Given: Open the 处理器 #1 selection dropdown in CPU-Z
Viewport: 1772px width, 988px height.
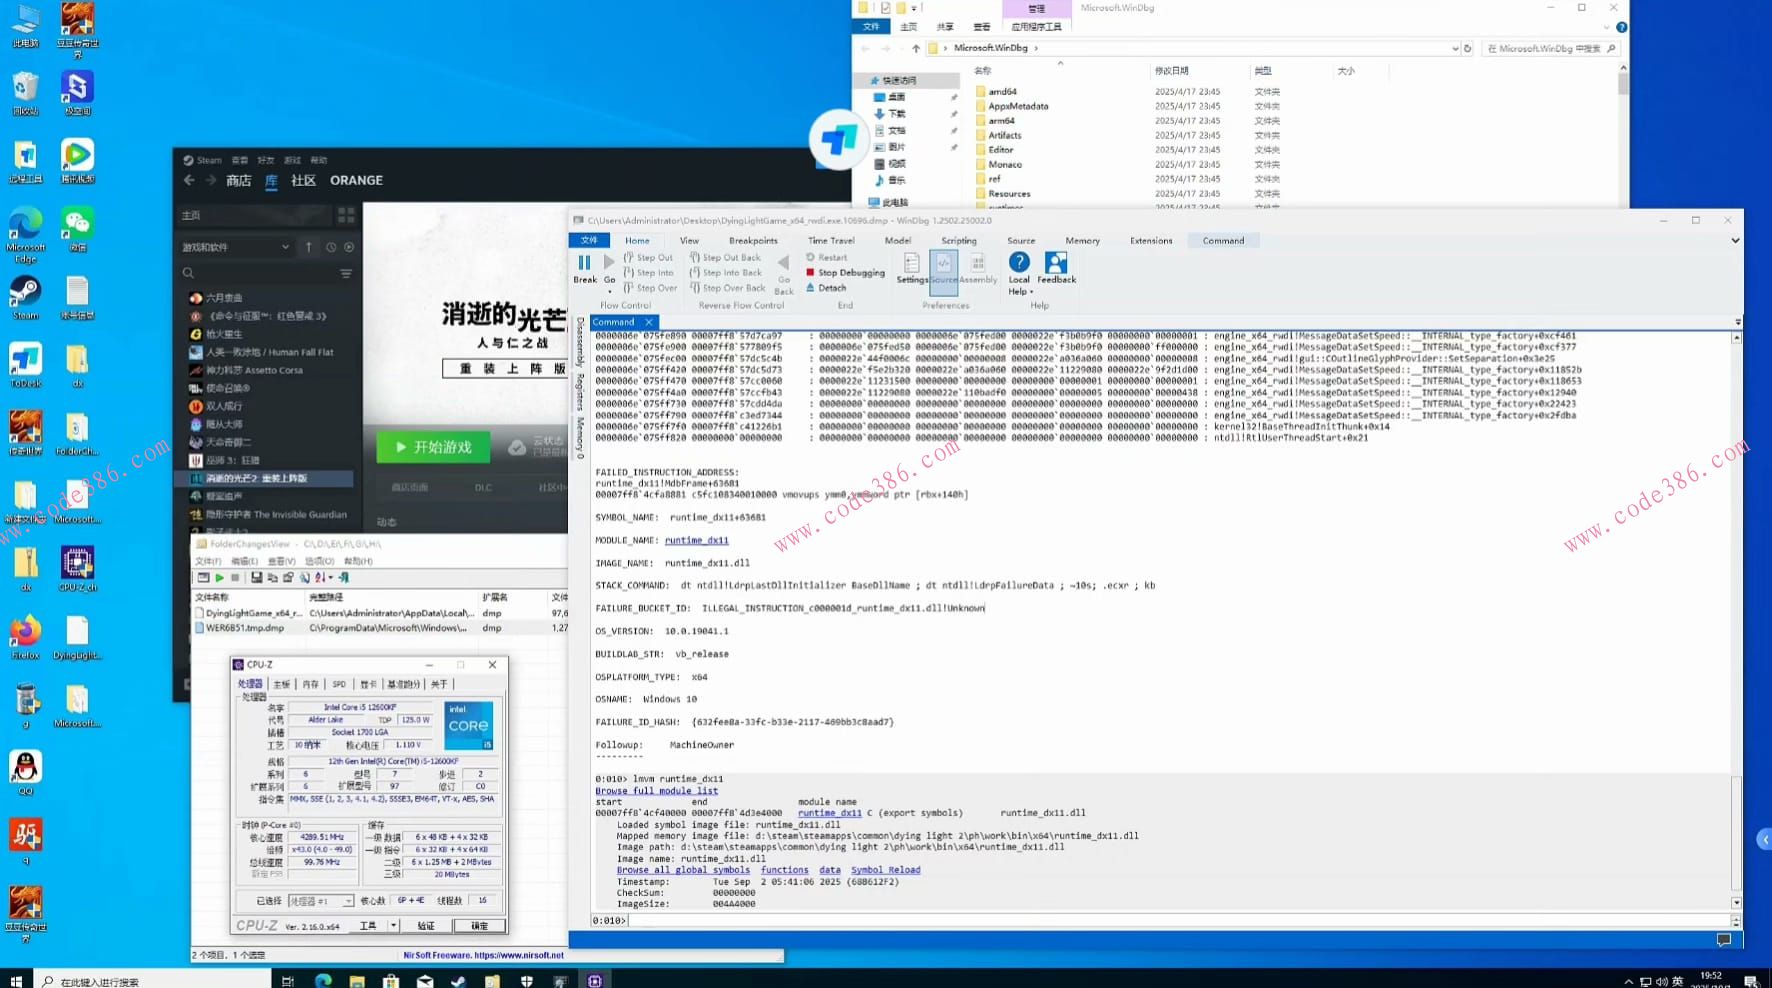Looking at the screenshot, I should click(321, 901).
